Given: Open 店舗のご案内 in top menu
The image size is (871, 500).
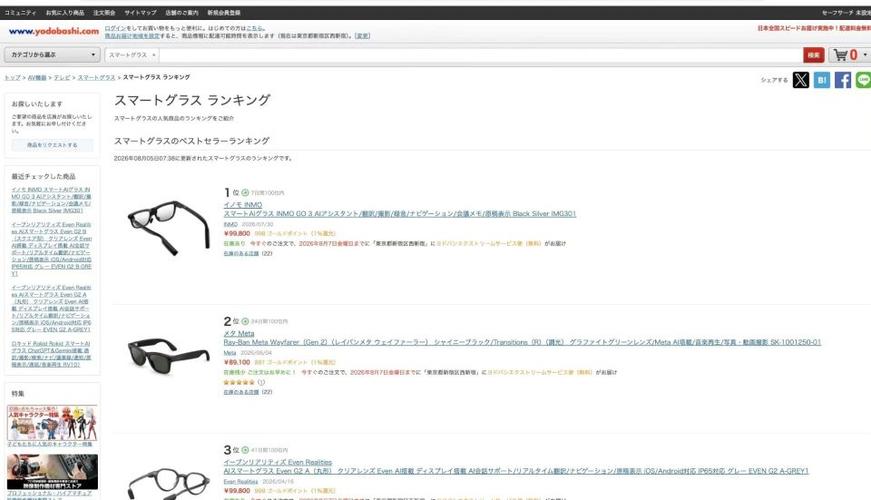Looking at the screenshot, I should tap(182, 12).
